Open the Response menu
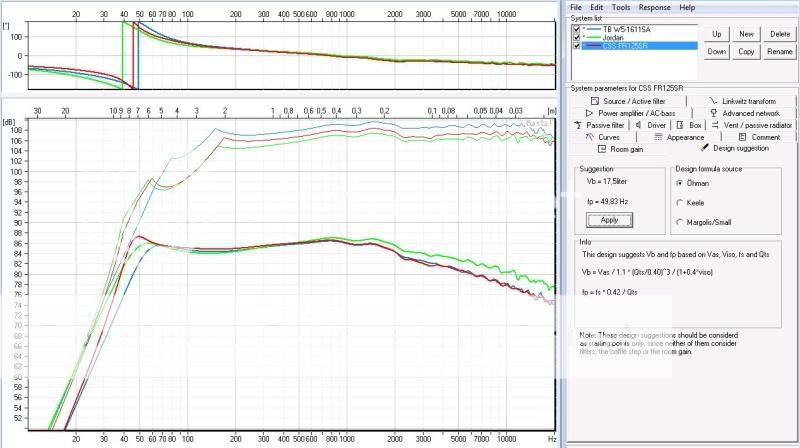Image resolution: width=800 pixels, height=448 pixels. (x=656, y=7)
